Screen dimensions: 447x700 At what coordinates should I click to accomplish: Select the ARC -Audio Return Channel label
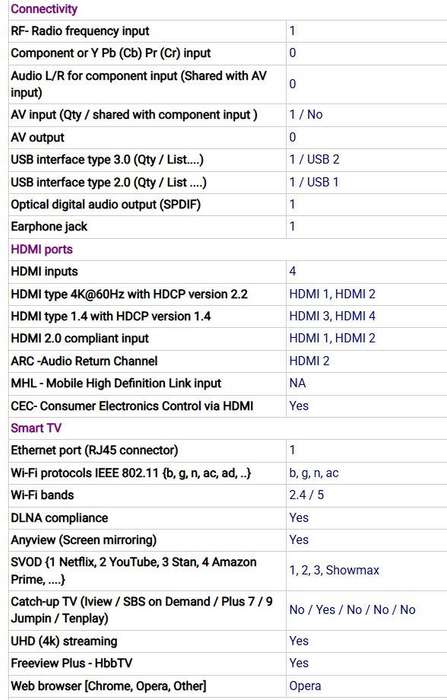click(x=84, y=361)
